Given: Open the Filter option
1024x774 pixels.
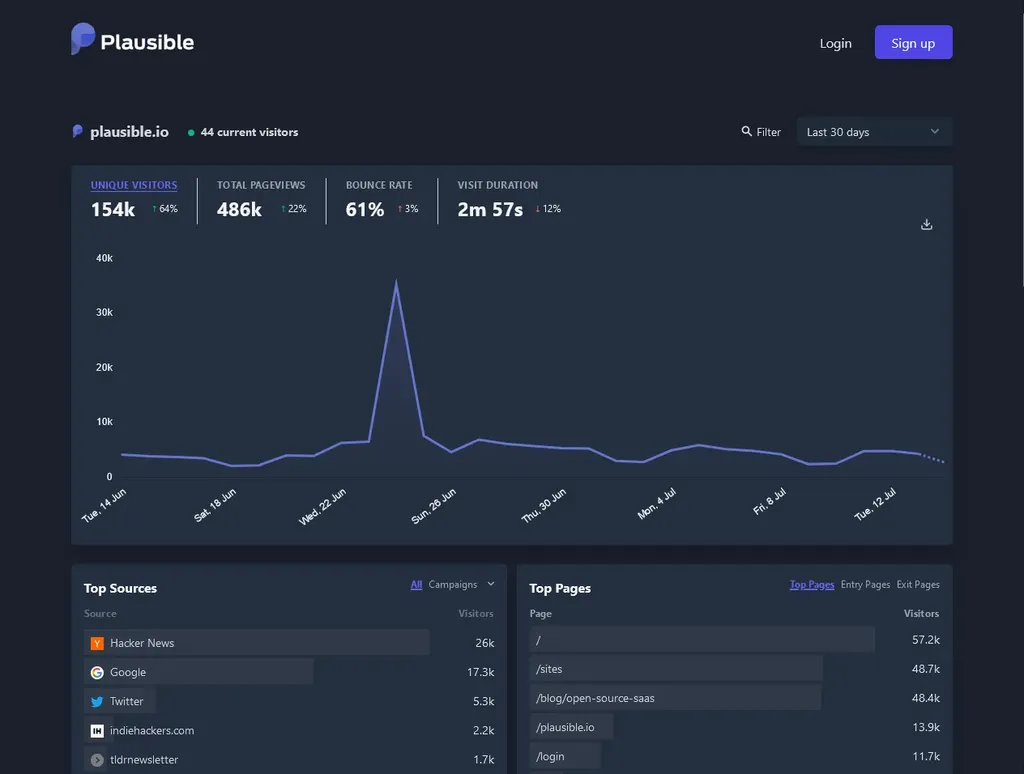Looking at the screenshot, I should click(761, 132).
